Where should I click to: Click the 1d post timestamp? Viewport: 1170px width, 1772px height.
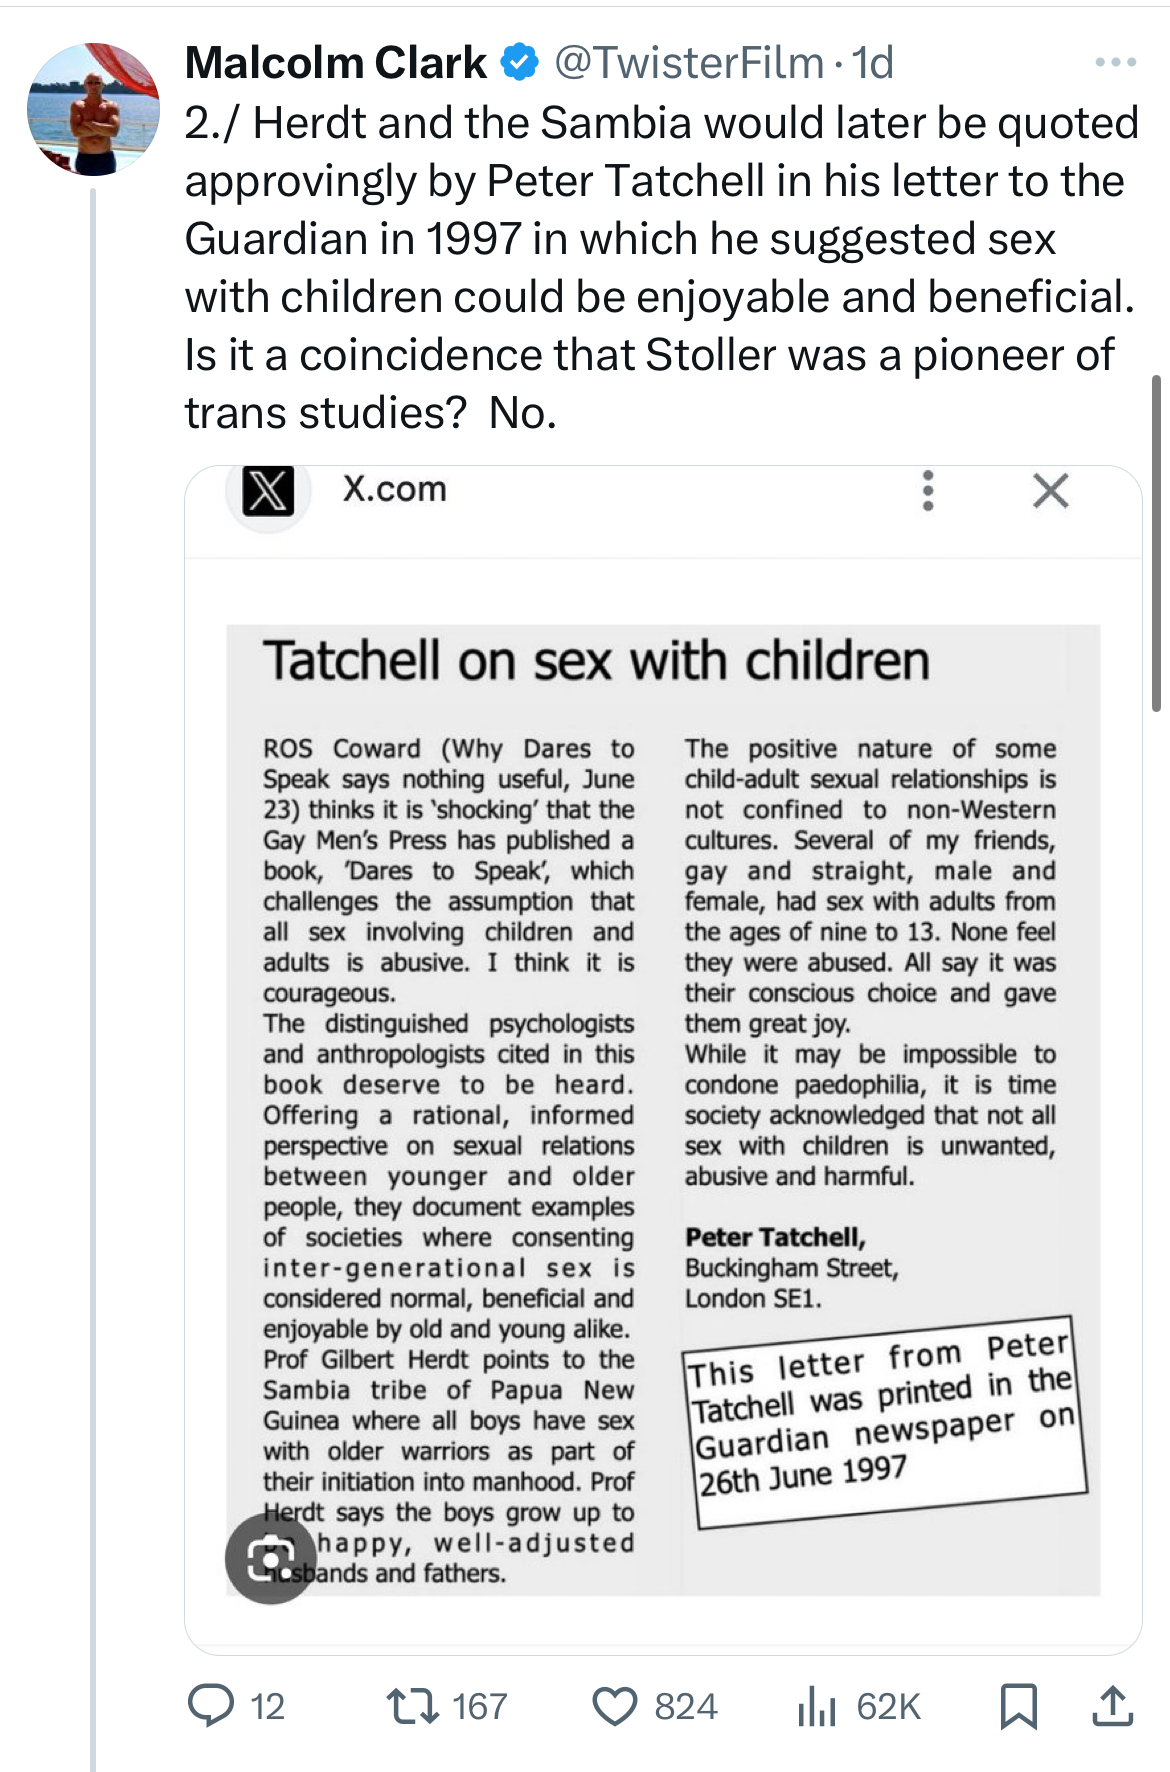(x=872, y=63)
